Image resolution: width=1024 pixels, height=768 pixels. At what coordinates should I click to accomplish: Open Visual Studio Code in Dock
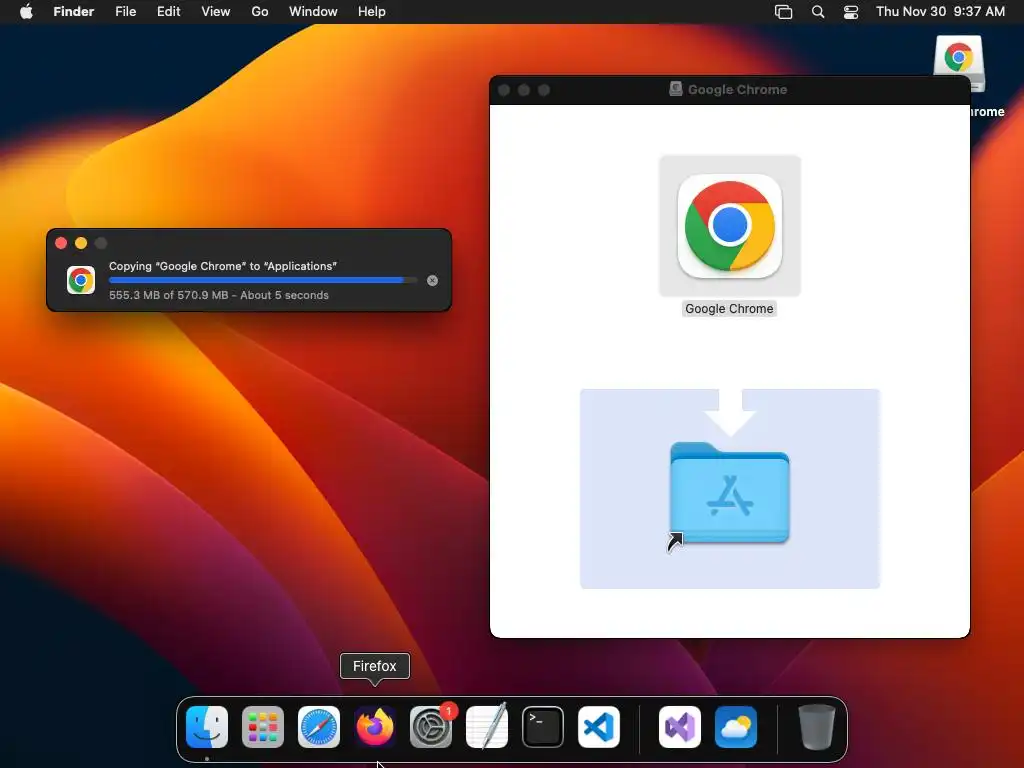[x=599, y=727]
